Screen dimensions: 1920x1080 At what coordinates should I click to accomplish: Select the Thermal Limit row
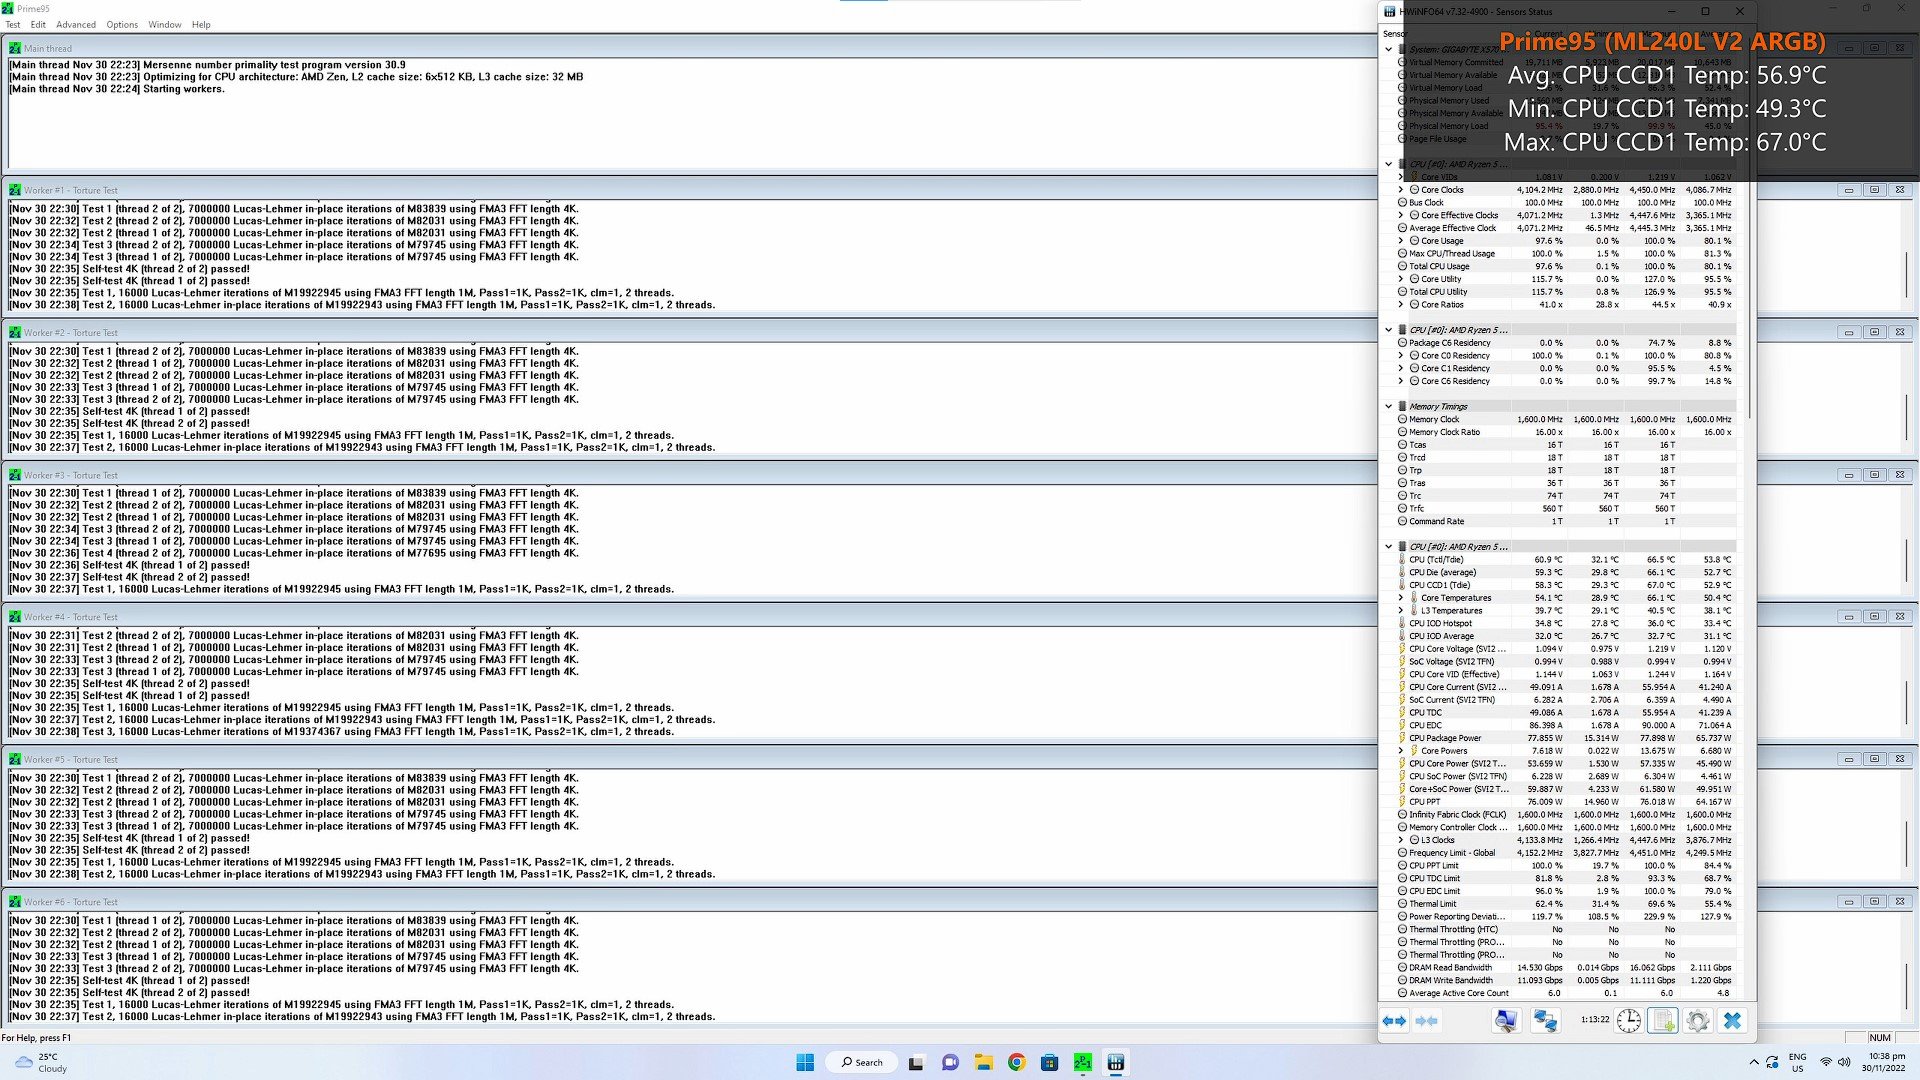pos(1565,904)
